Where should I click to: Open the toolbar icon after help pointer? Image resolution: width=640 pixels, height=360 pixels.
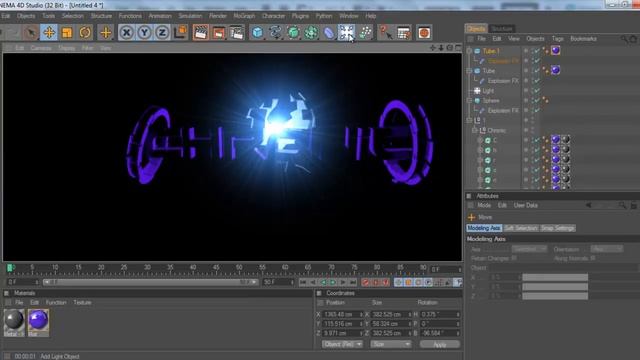tap(403, 33)
